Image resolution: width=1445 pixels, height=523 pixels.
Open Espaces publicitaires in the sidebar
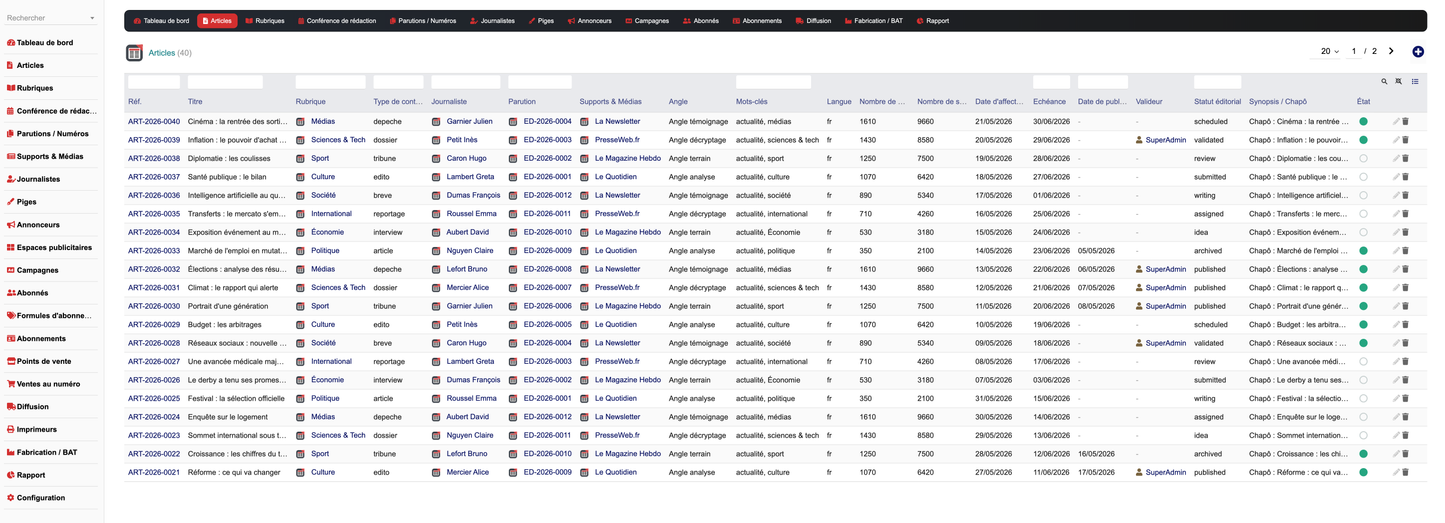click(51, 247)
